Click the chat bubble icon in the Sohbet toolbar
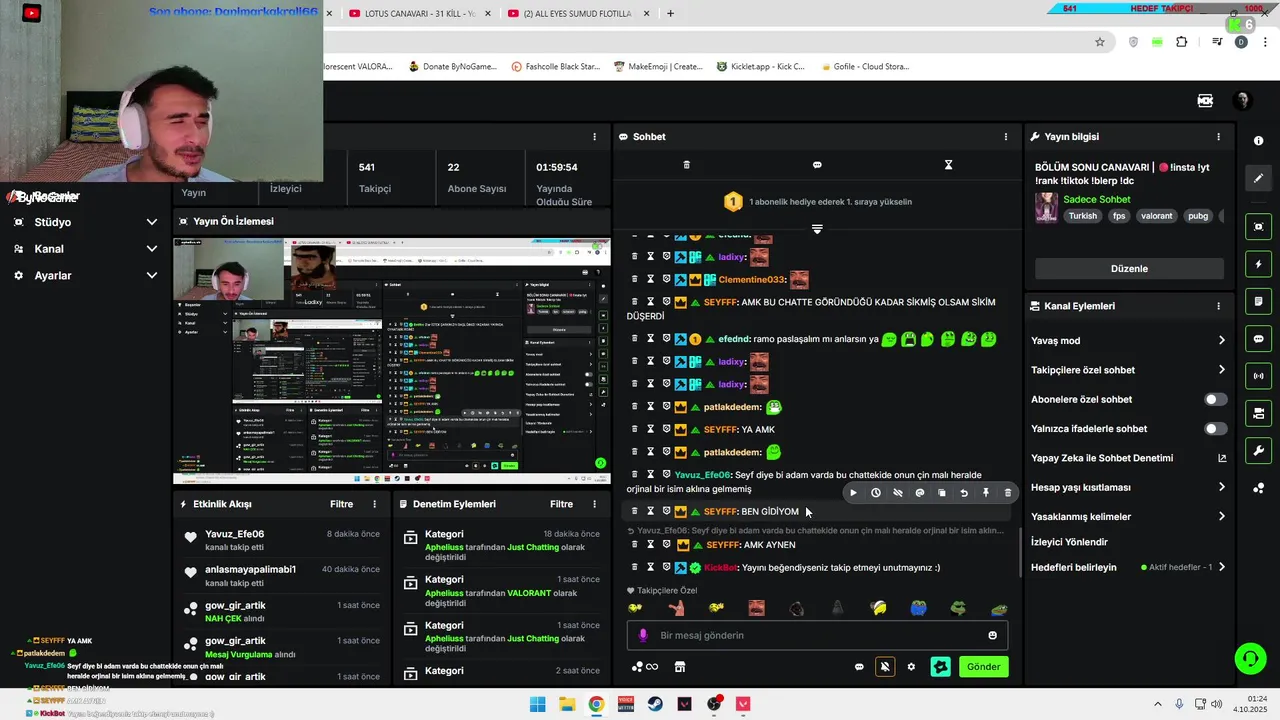 [817, 165]
